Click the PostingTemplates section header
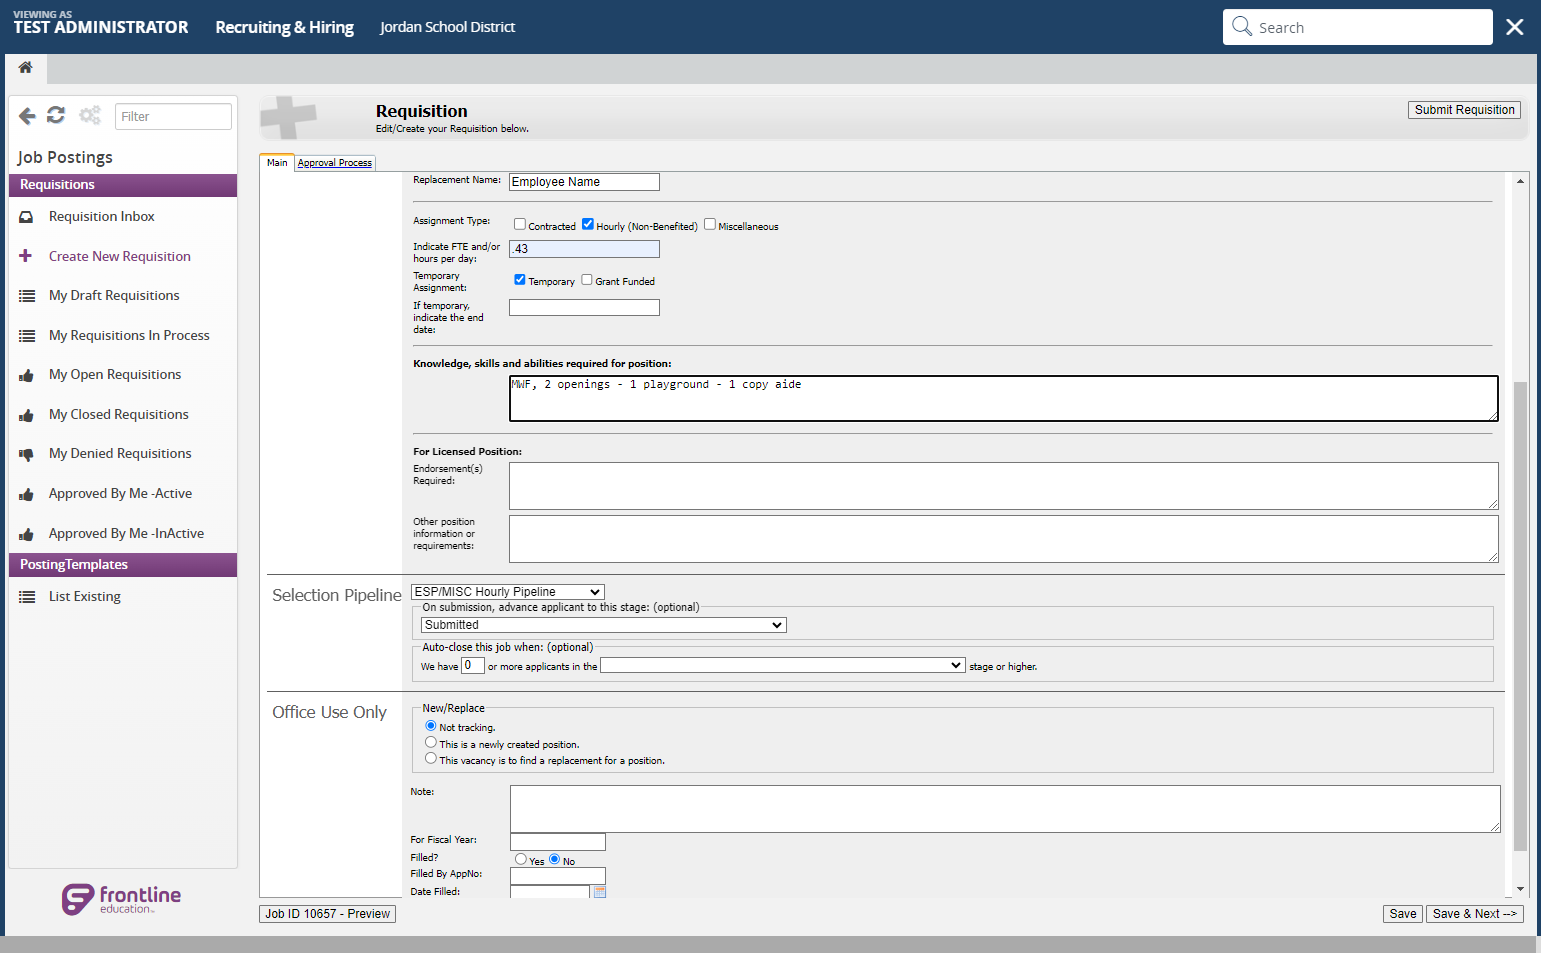The width and height of the screenshot is (1541, 953). [x=123, y=565]
